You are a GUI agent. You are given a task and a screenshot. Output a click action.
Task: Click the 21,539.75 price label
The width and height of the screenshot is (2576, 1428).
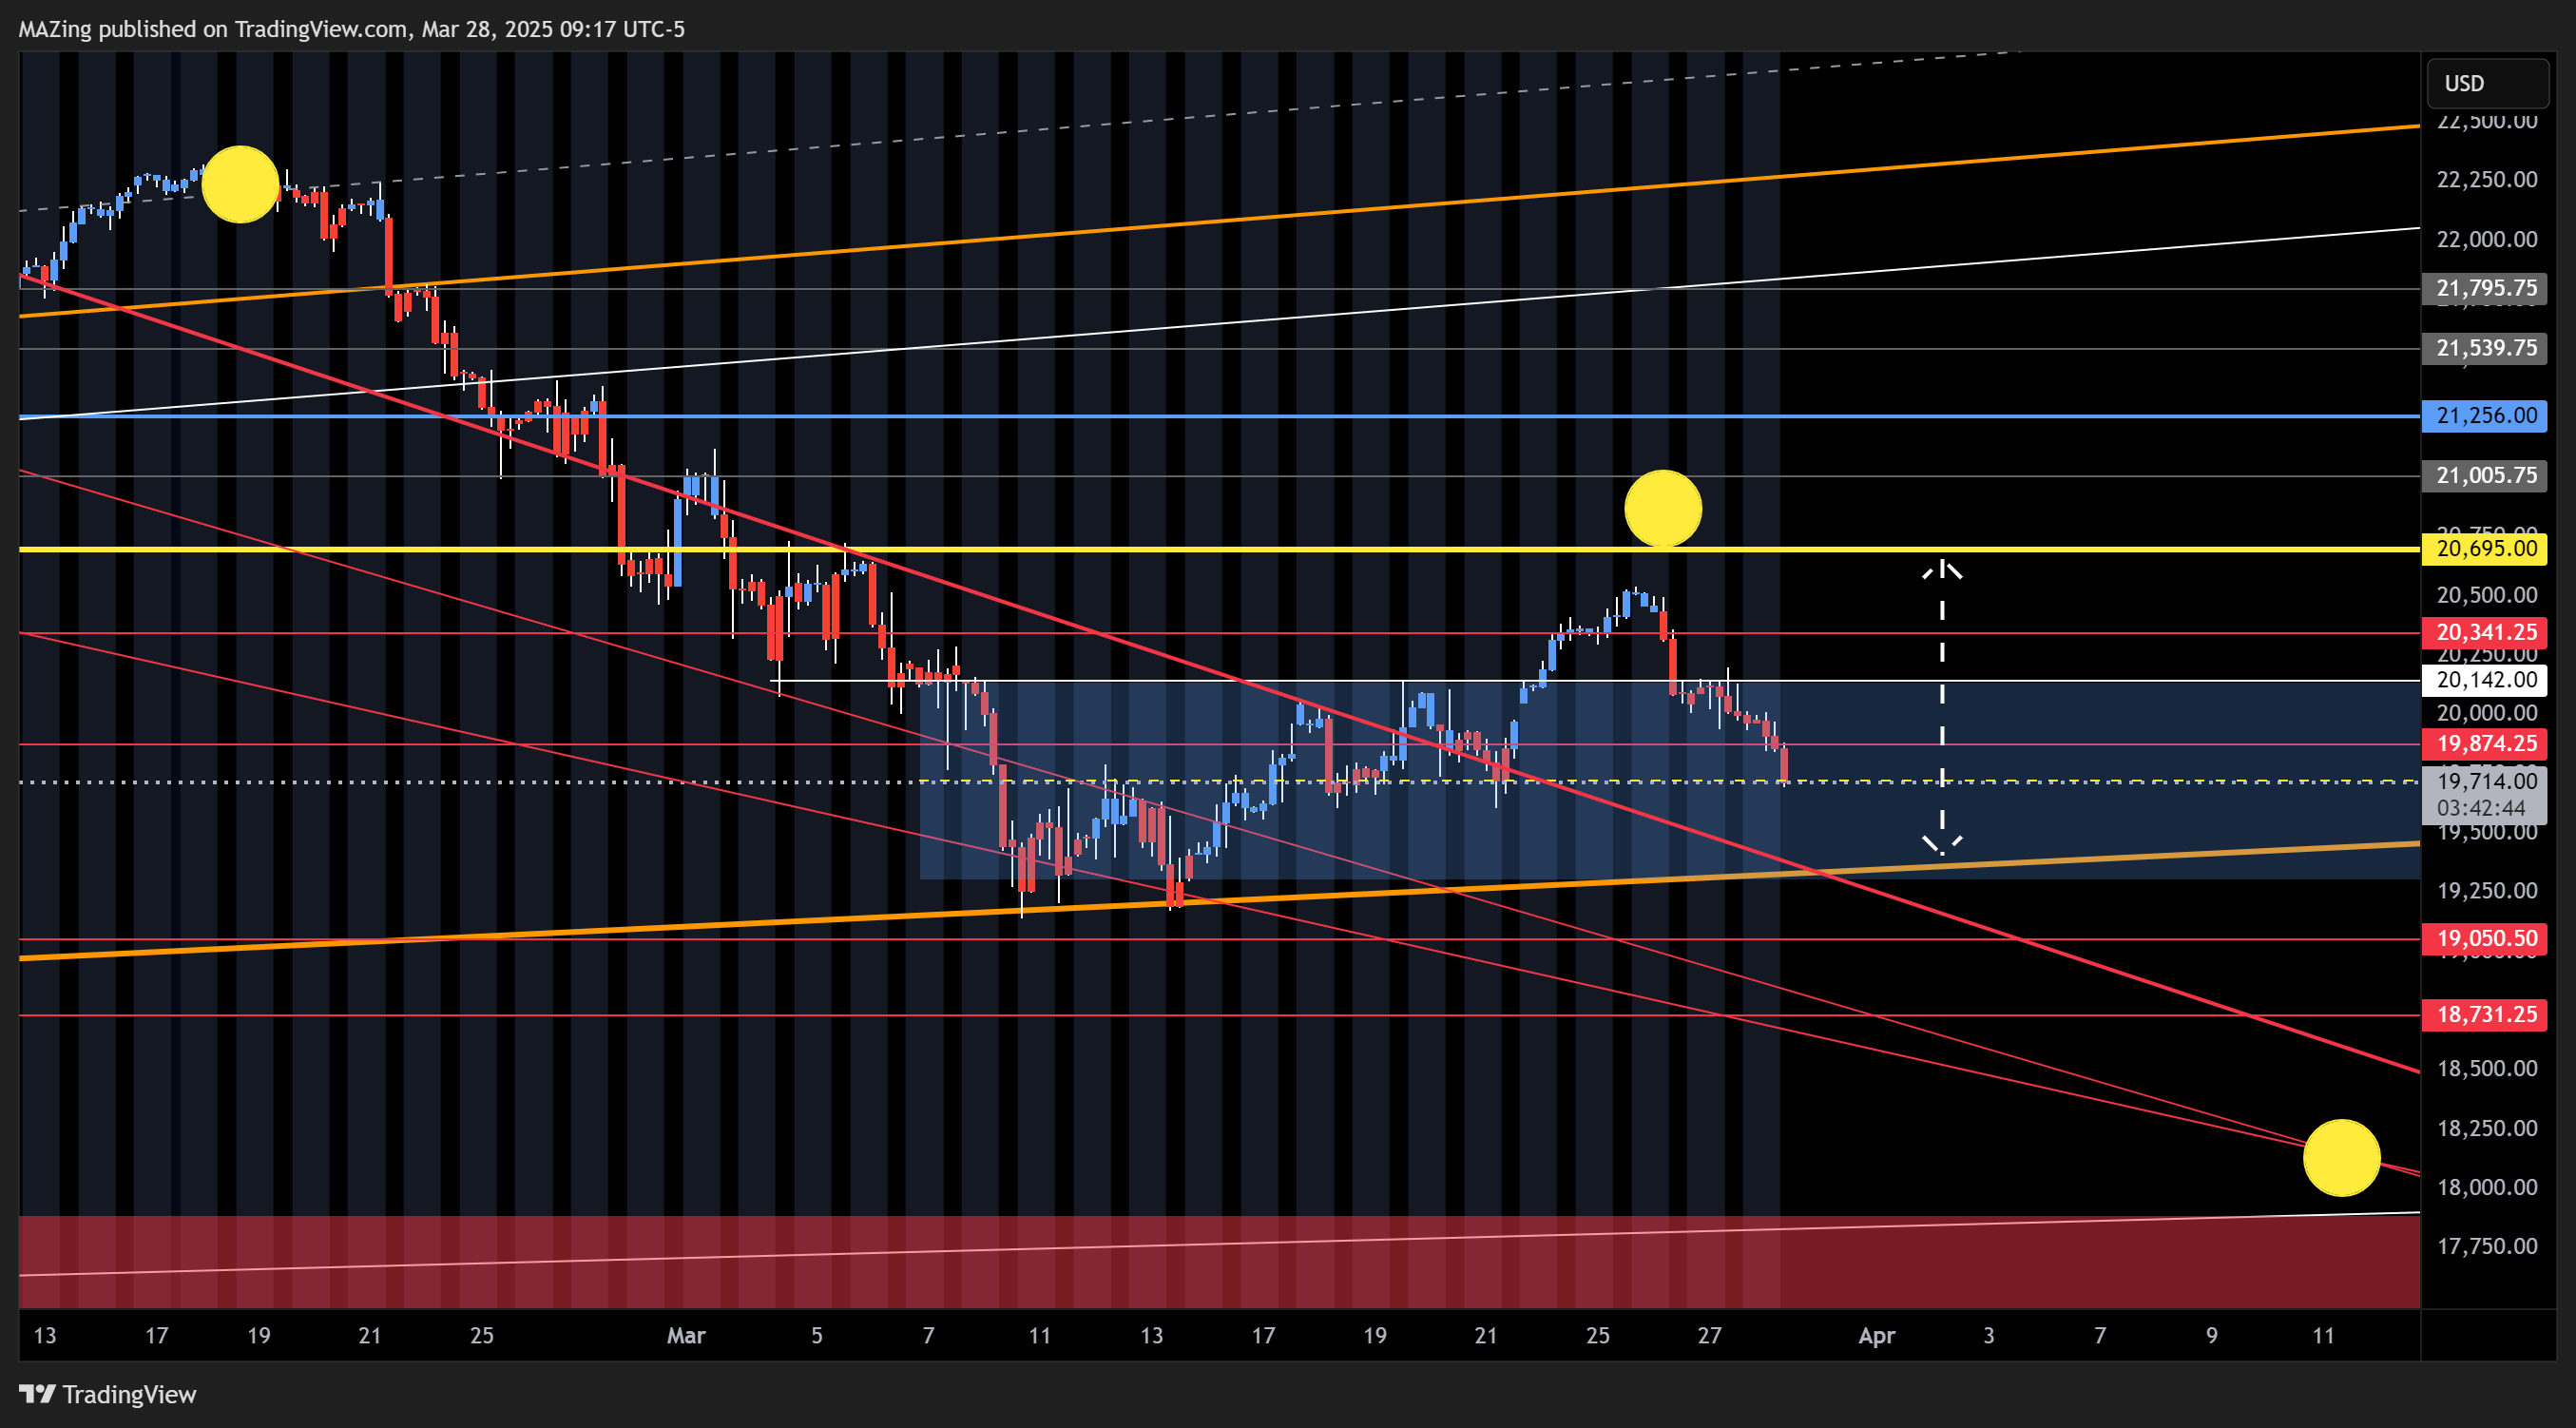[2485, 349]
